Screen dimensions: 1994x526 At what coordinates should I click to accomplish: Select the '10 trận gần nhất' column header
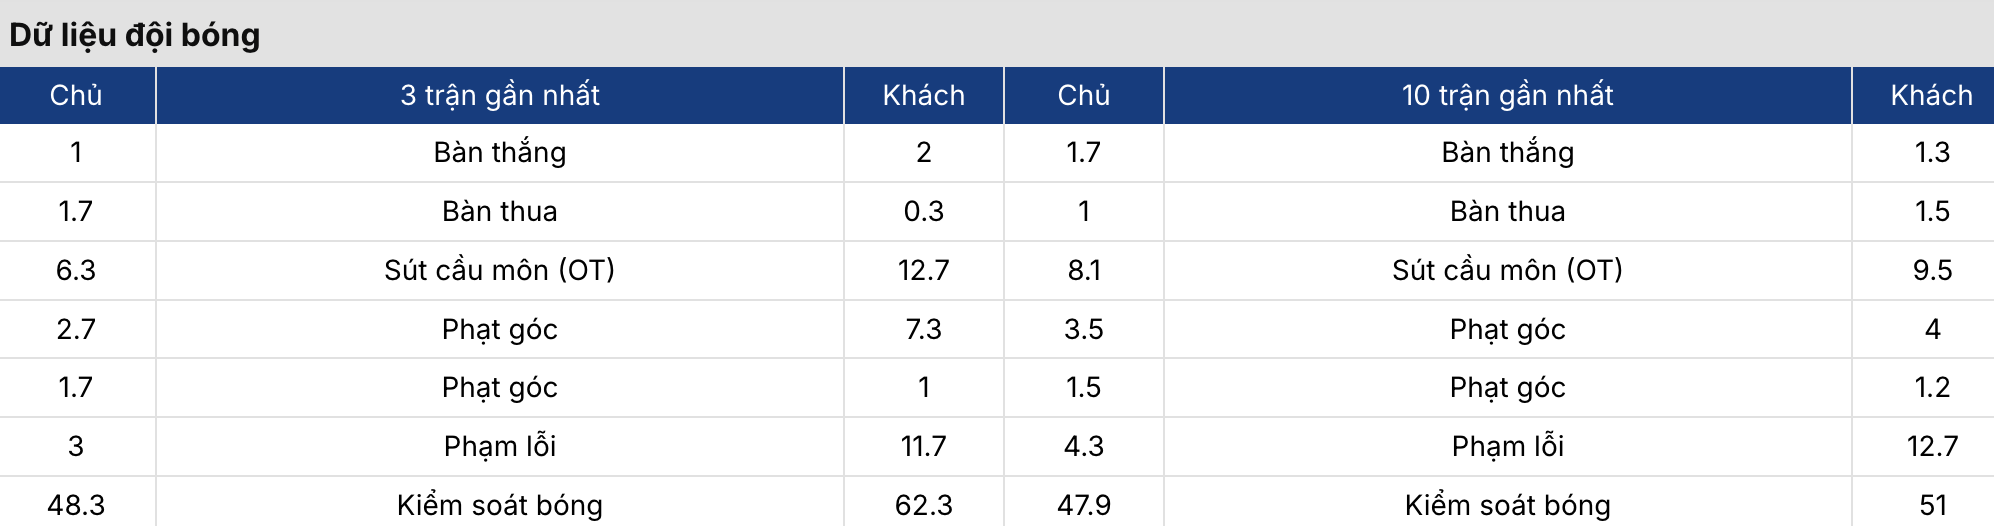click(1507, 95)
